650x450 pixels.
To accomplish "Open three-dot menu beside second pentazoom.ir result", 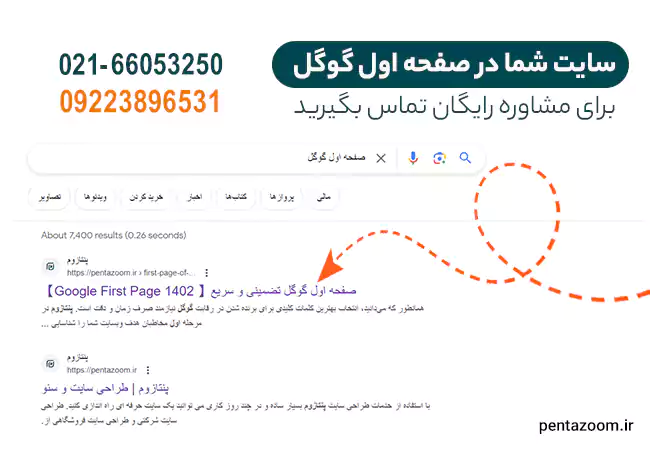I will (x=148, y=370).
